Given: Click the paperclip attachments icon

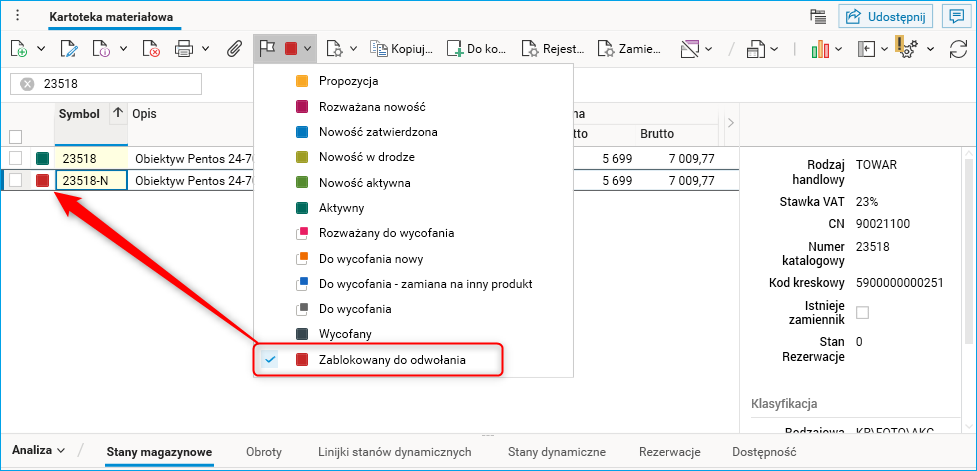Looking at the screenshot, I should click(234, 49).
